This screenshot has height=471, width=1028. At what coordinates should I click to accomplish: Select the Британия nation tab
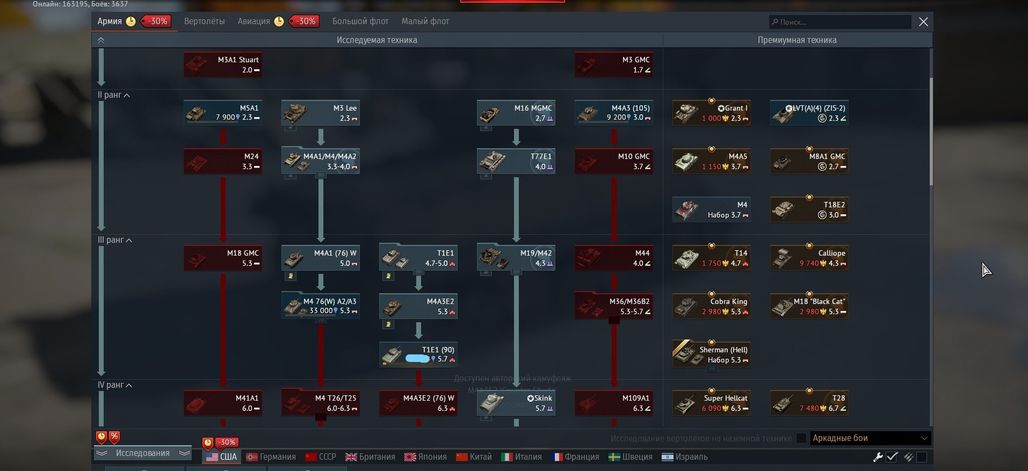(370, 457)
